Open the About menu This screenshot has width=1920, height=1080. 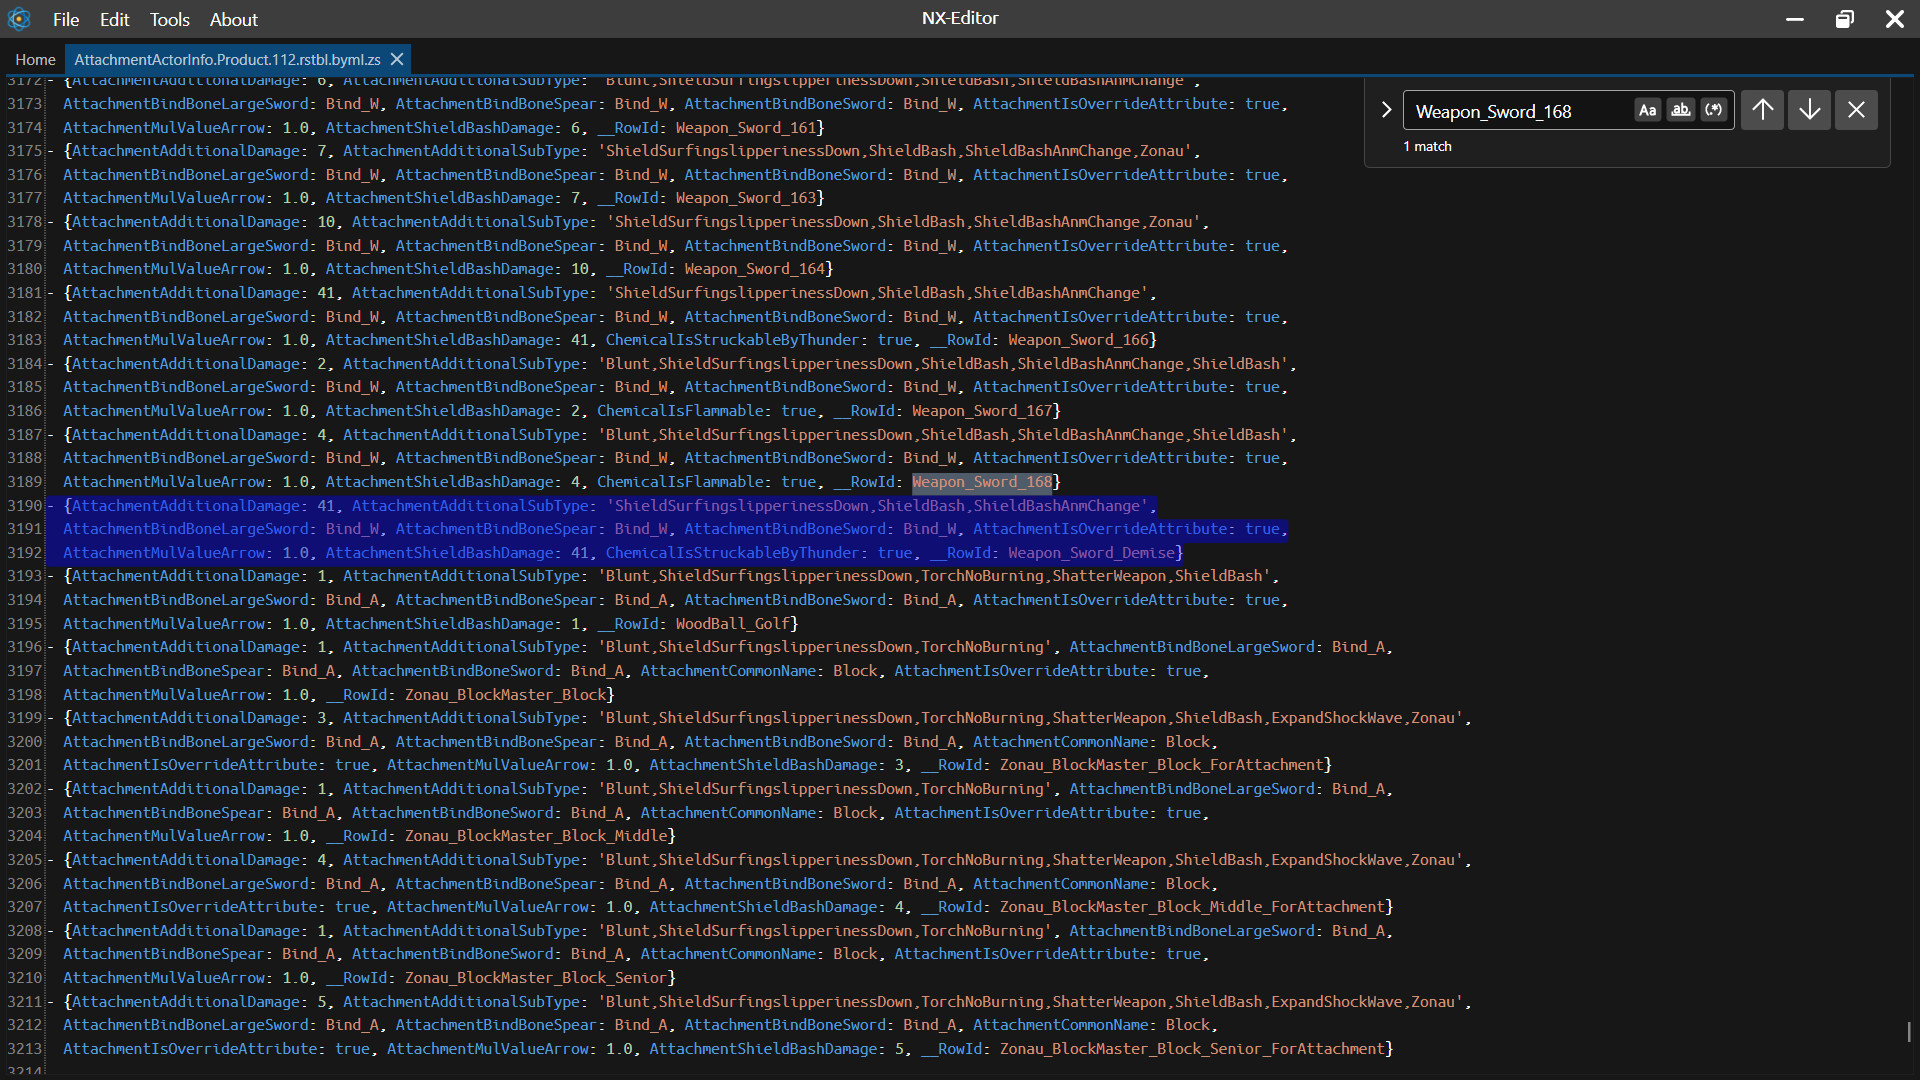pyautogui.click(x=233, y=19)
